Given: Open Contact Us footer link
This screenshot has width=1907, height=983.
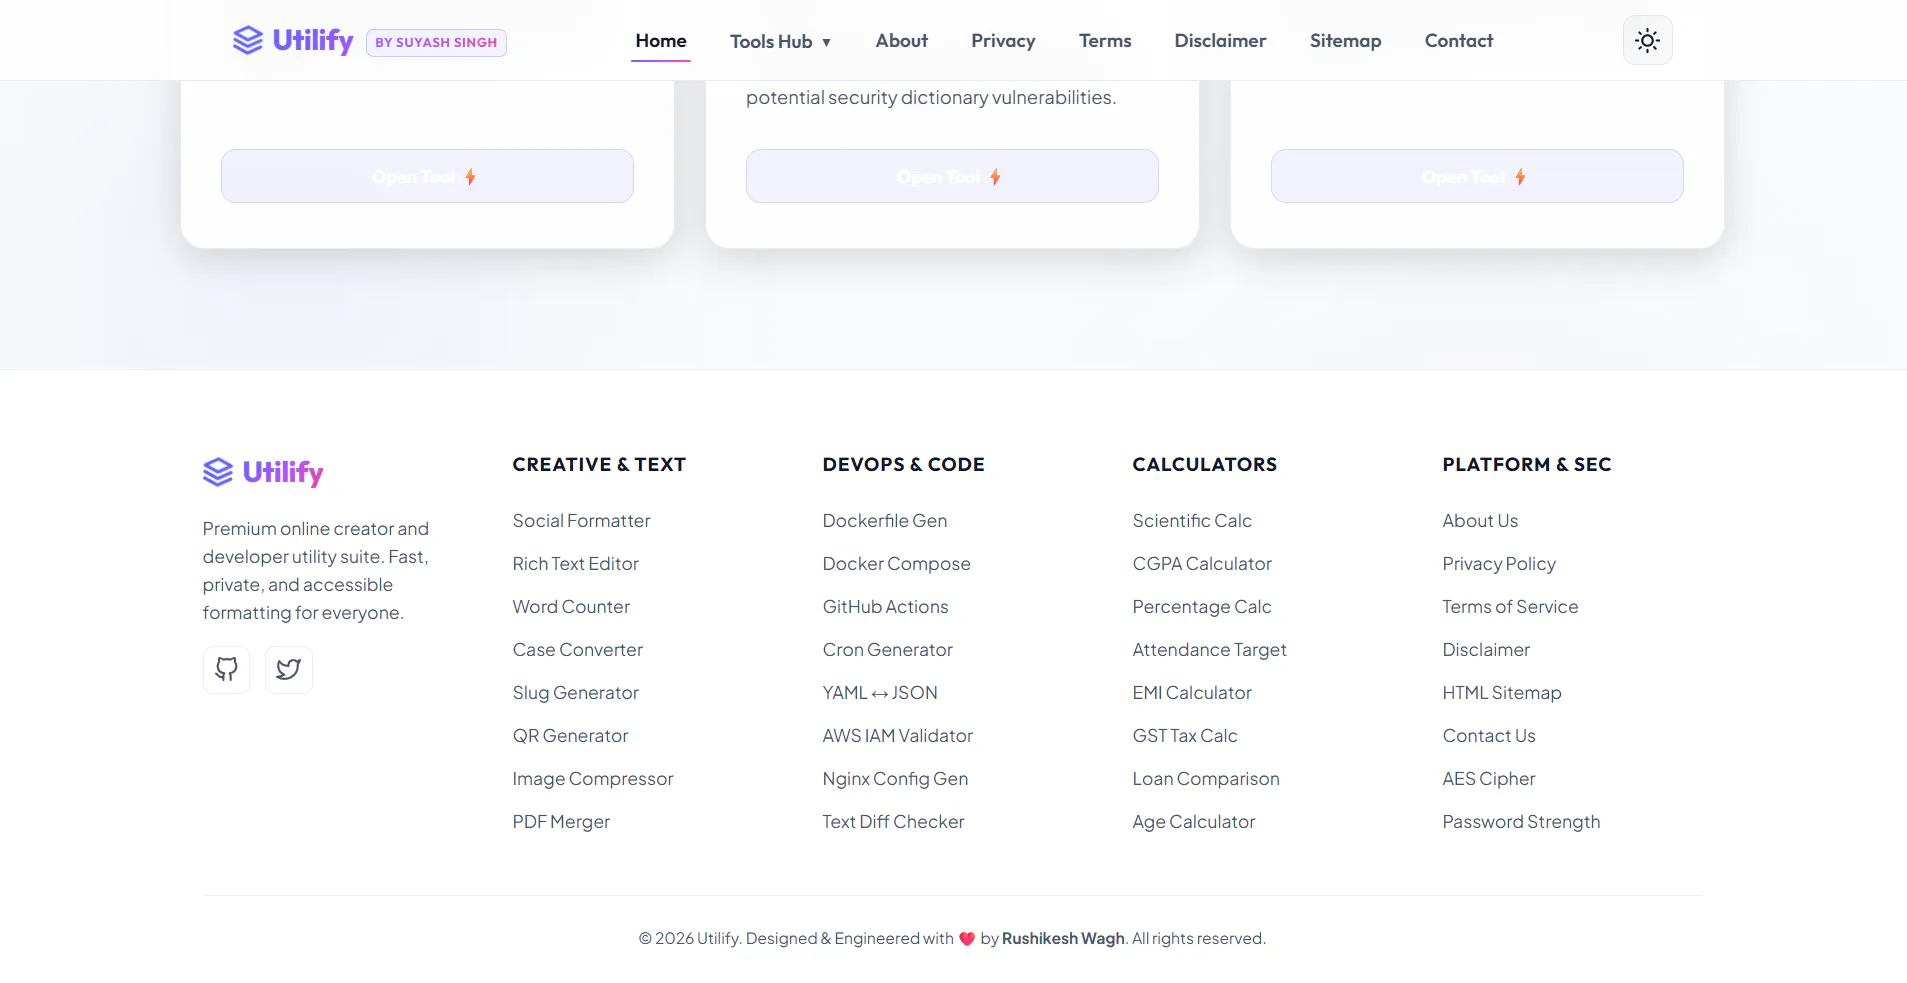Looking at the screenshot, I should [1489, 736].
